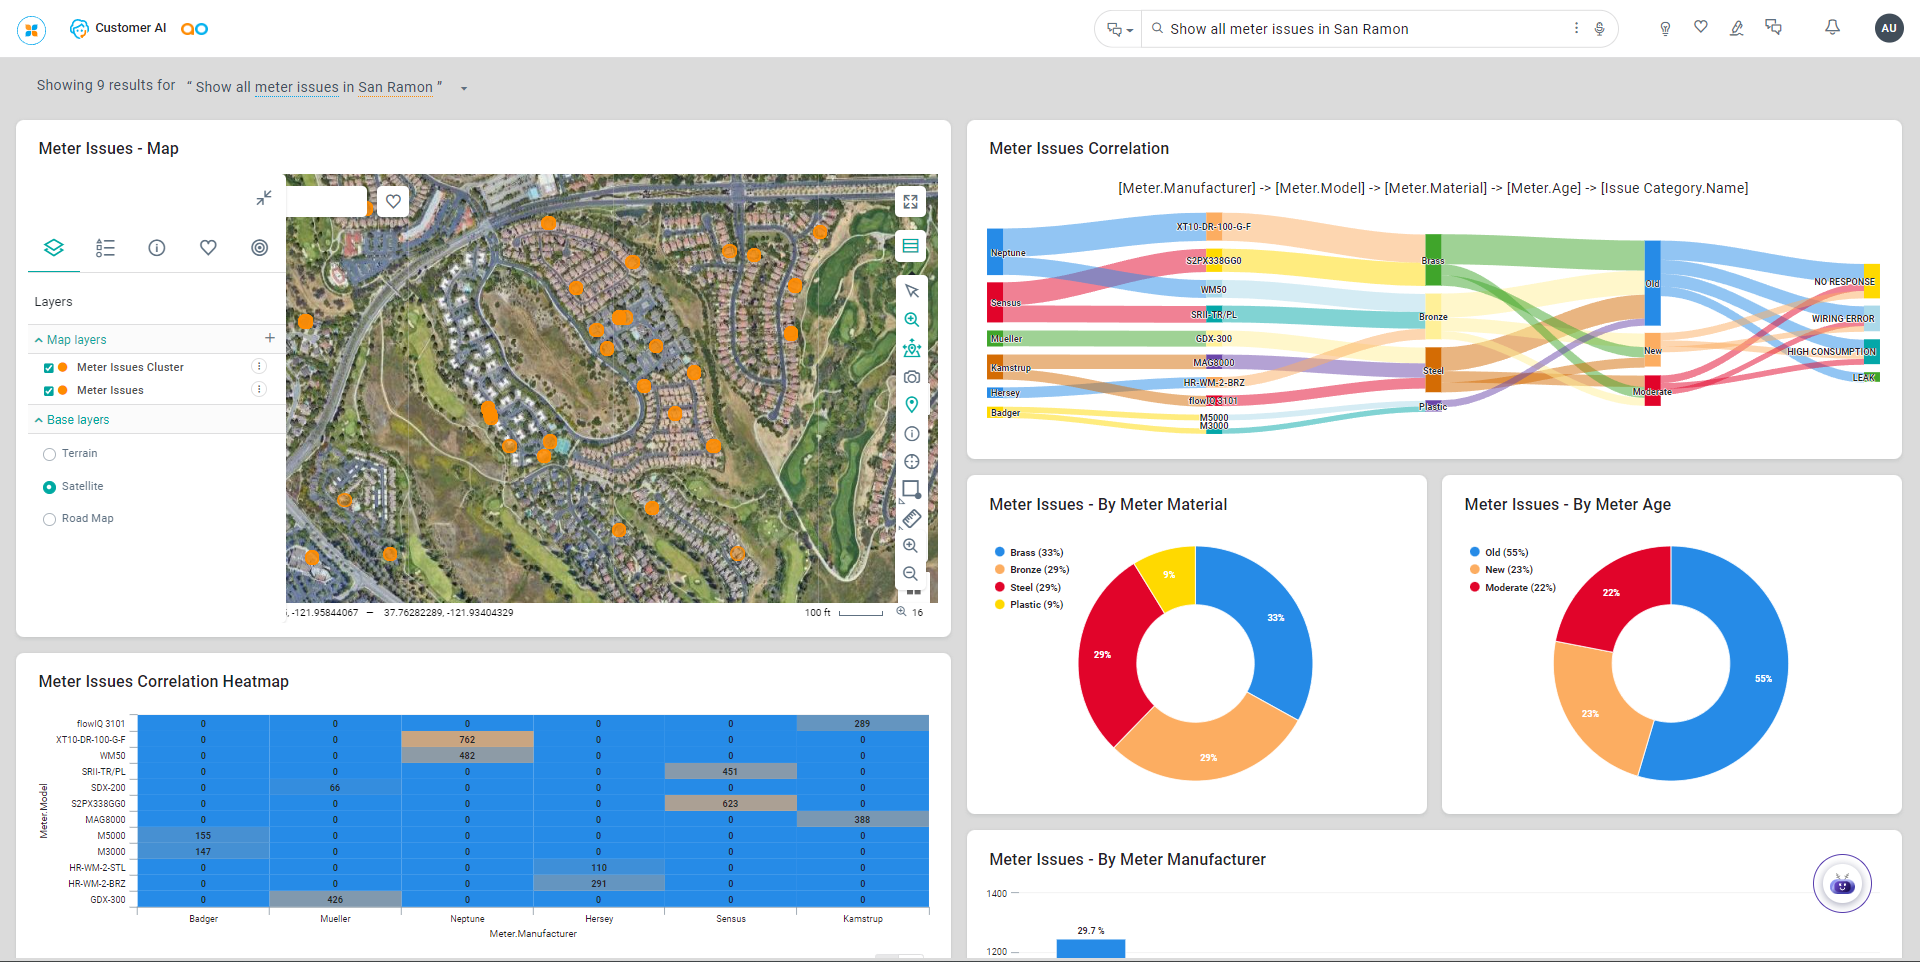Switch to the map legend tab

105,248
